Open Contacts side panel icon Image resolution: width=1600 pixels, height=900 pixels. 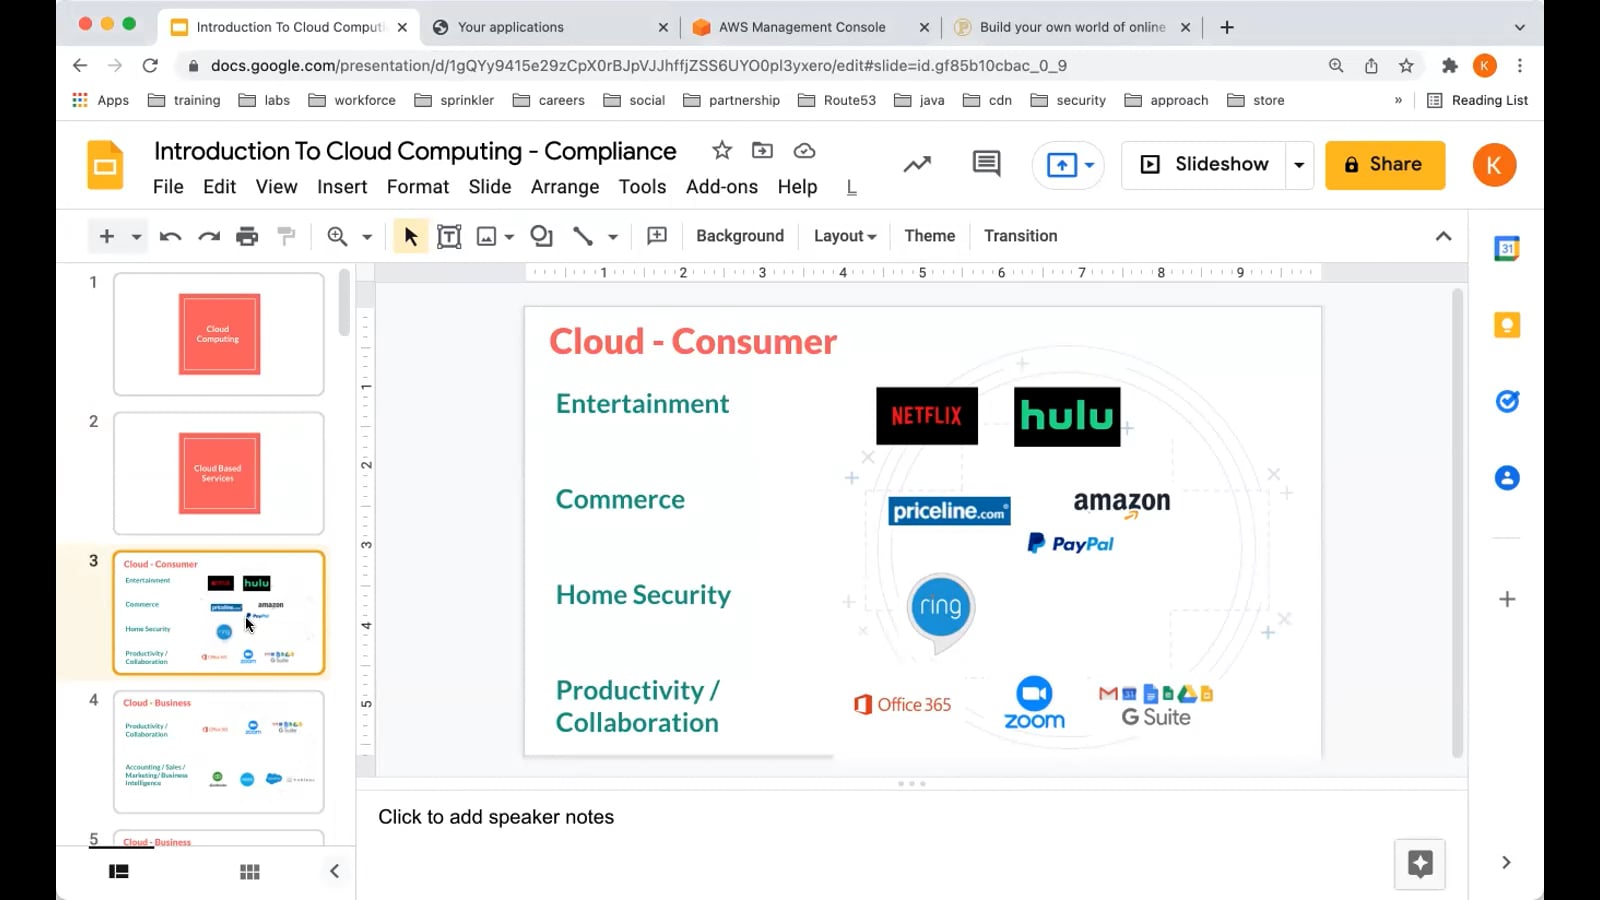click(x=1507, y=478)
